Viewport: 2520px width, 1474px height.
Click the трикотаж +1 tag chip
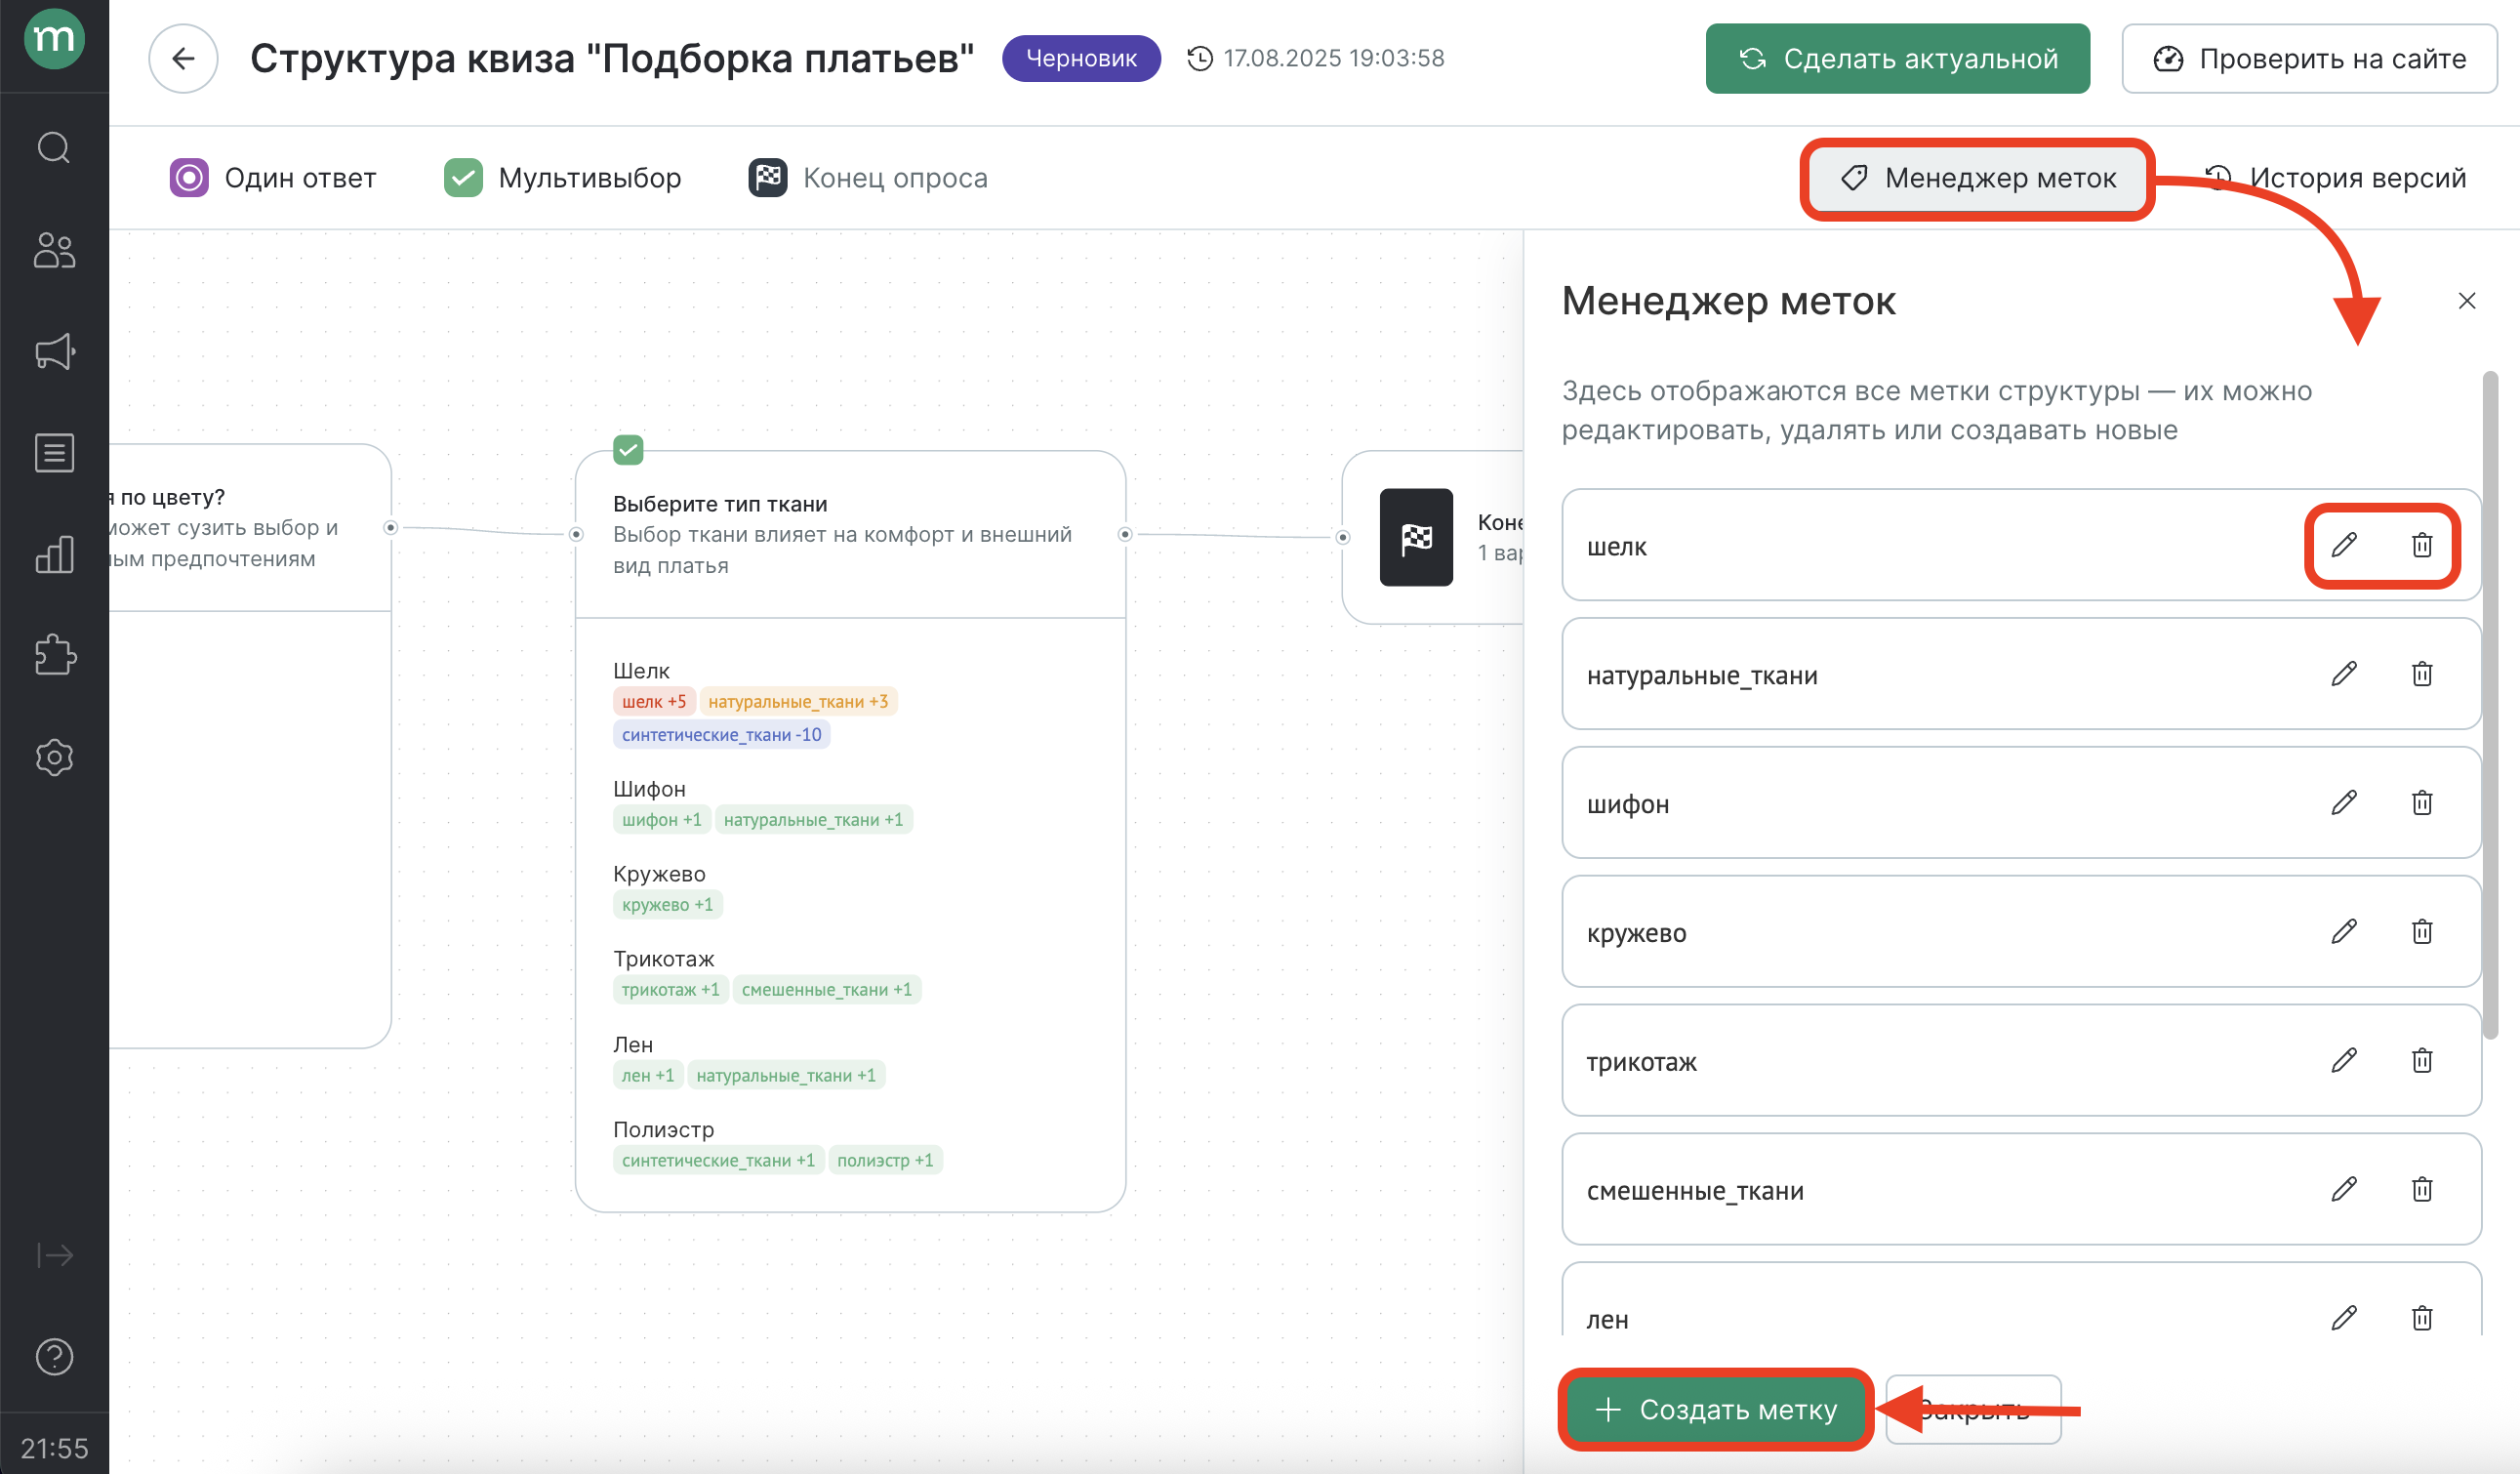point(671,990)
